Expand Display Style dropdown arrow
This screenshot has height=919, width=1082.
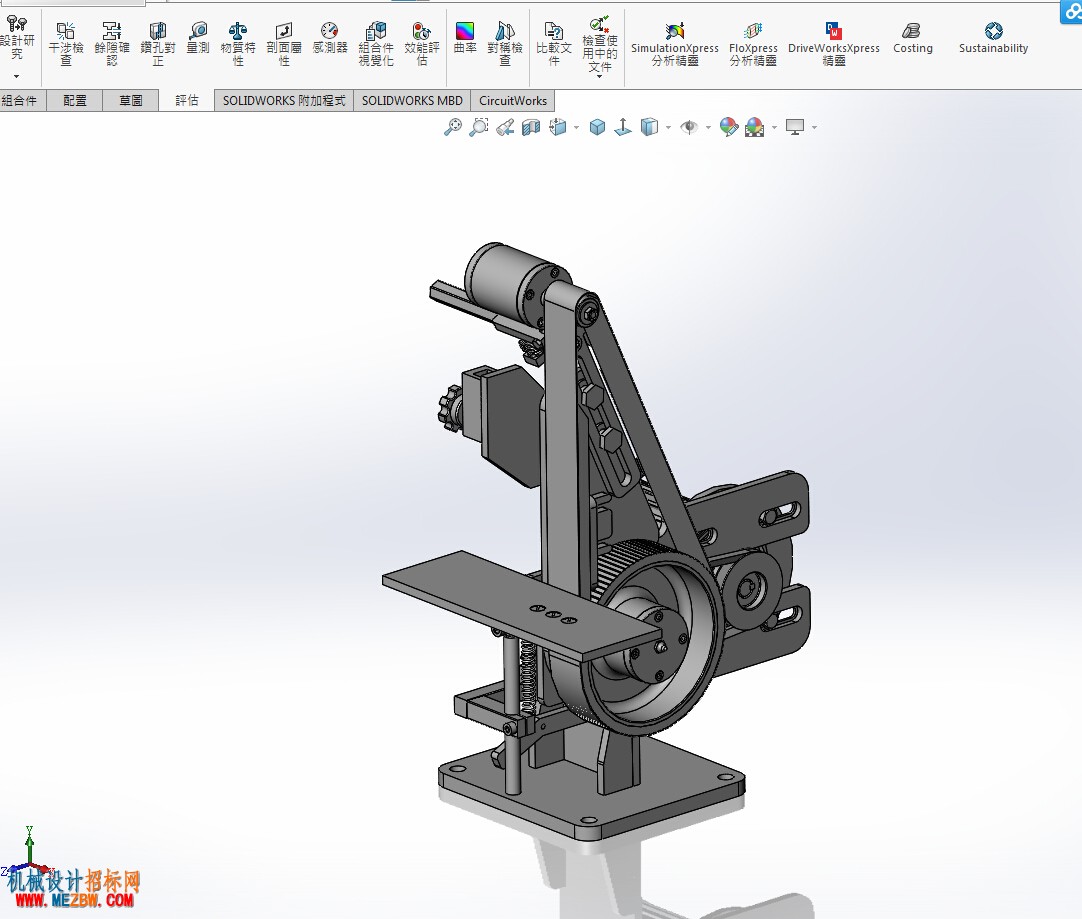pyautogui.click(x=669, y=128)
